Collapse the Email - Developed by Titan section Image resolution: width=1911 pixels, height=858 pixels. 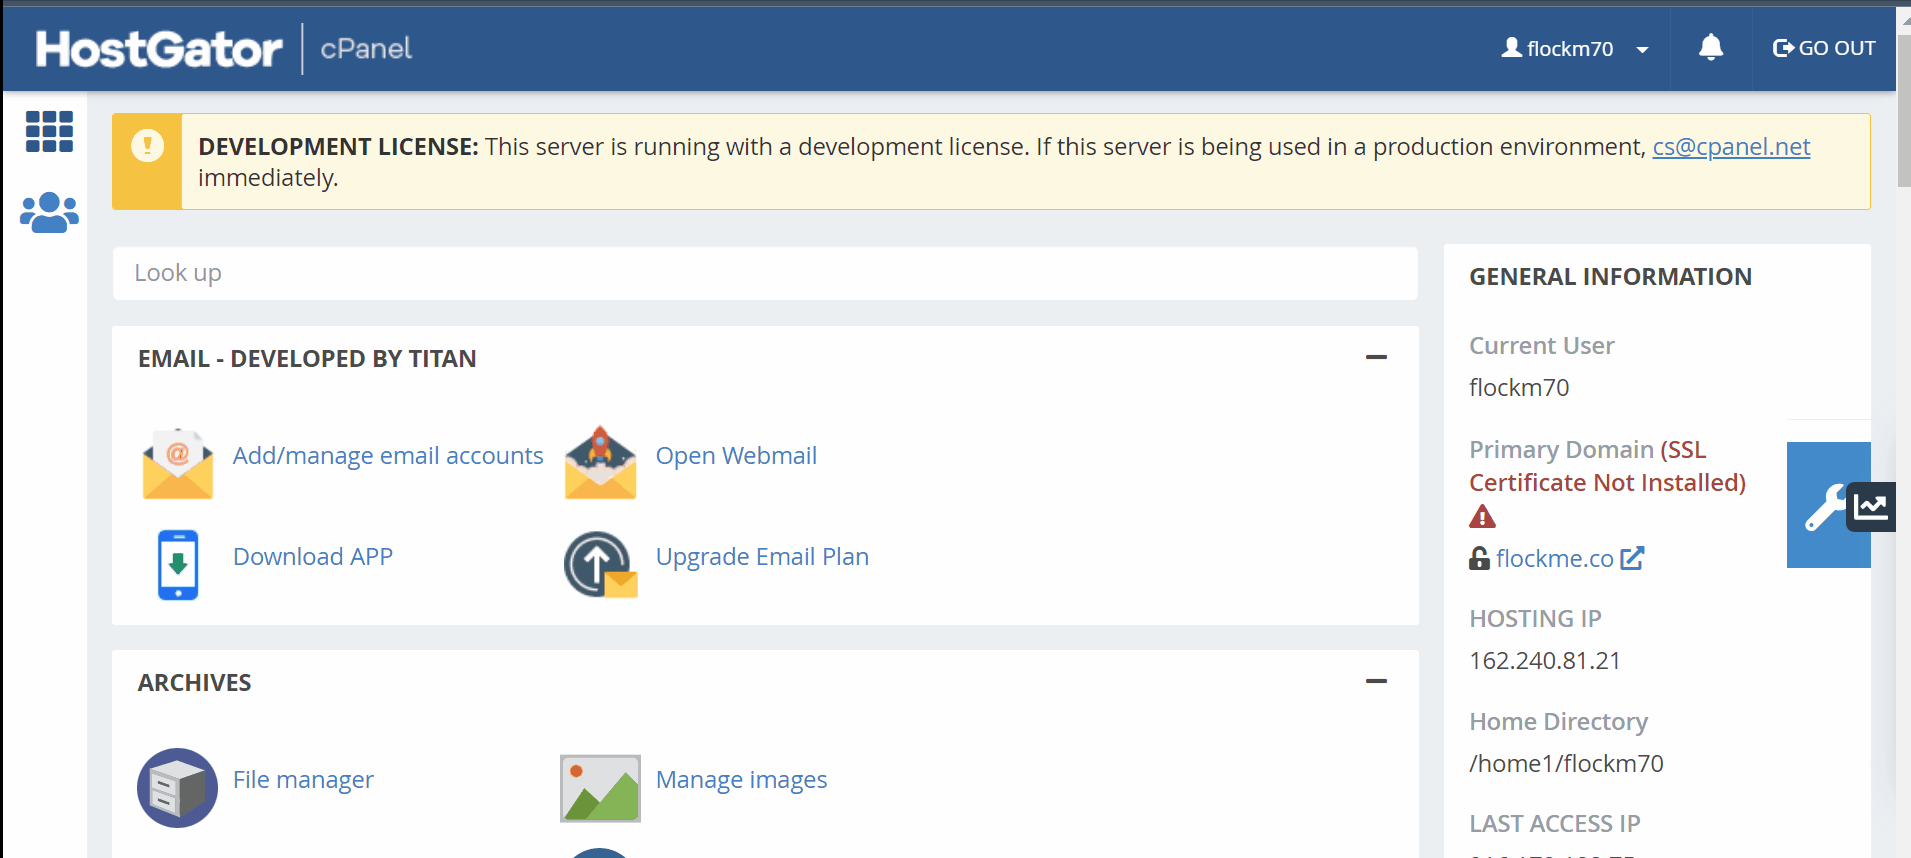[1376, 357]
